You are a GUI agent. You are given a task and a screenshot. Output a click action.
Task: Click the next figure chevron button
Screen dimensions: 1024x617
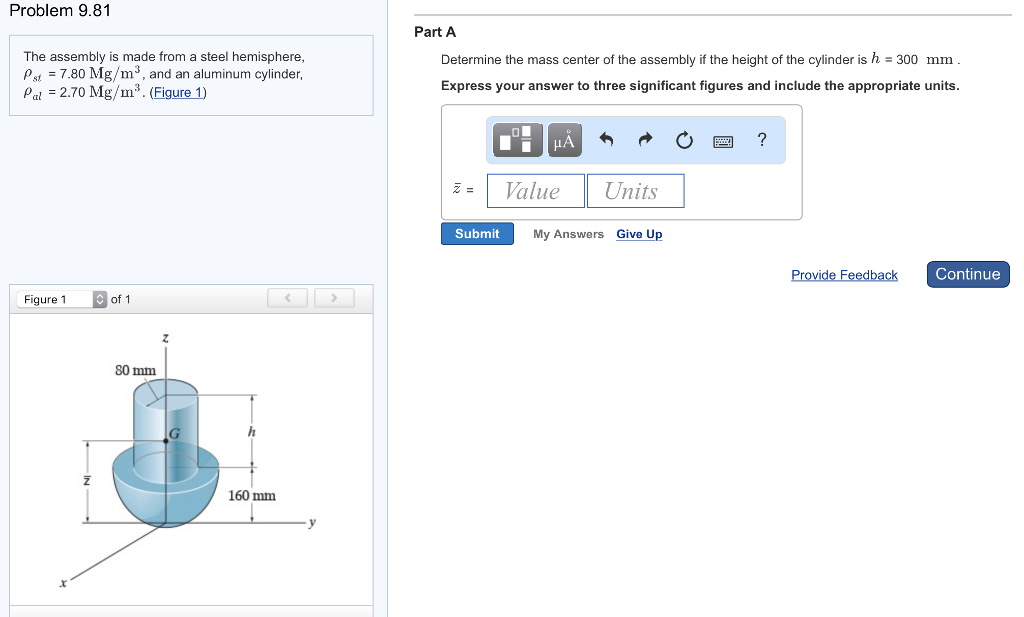334,297
